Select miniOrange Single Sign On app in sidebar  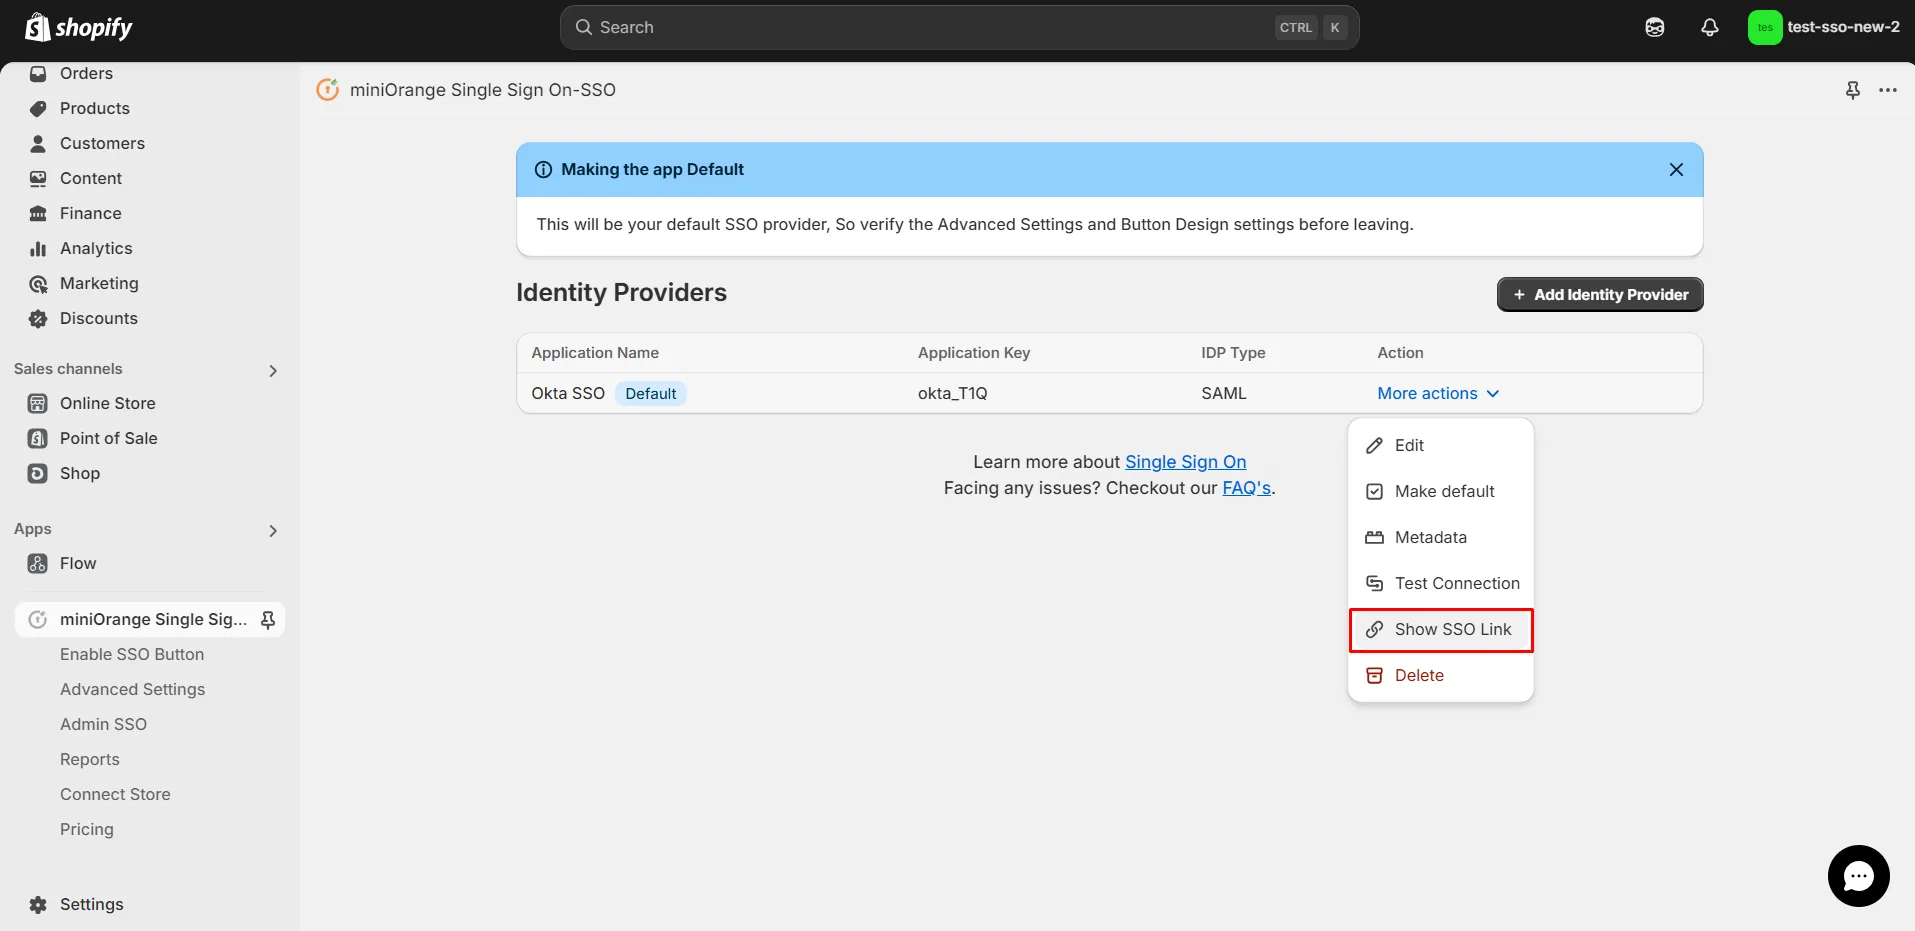pyautogui.click(x=150, y=619)
